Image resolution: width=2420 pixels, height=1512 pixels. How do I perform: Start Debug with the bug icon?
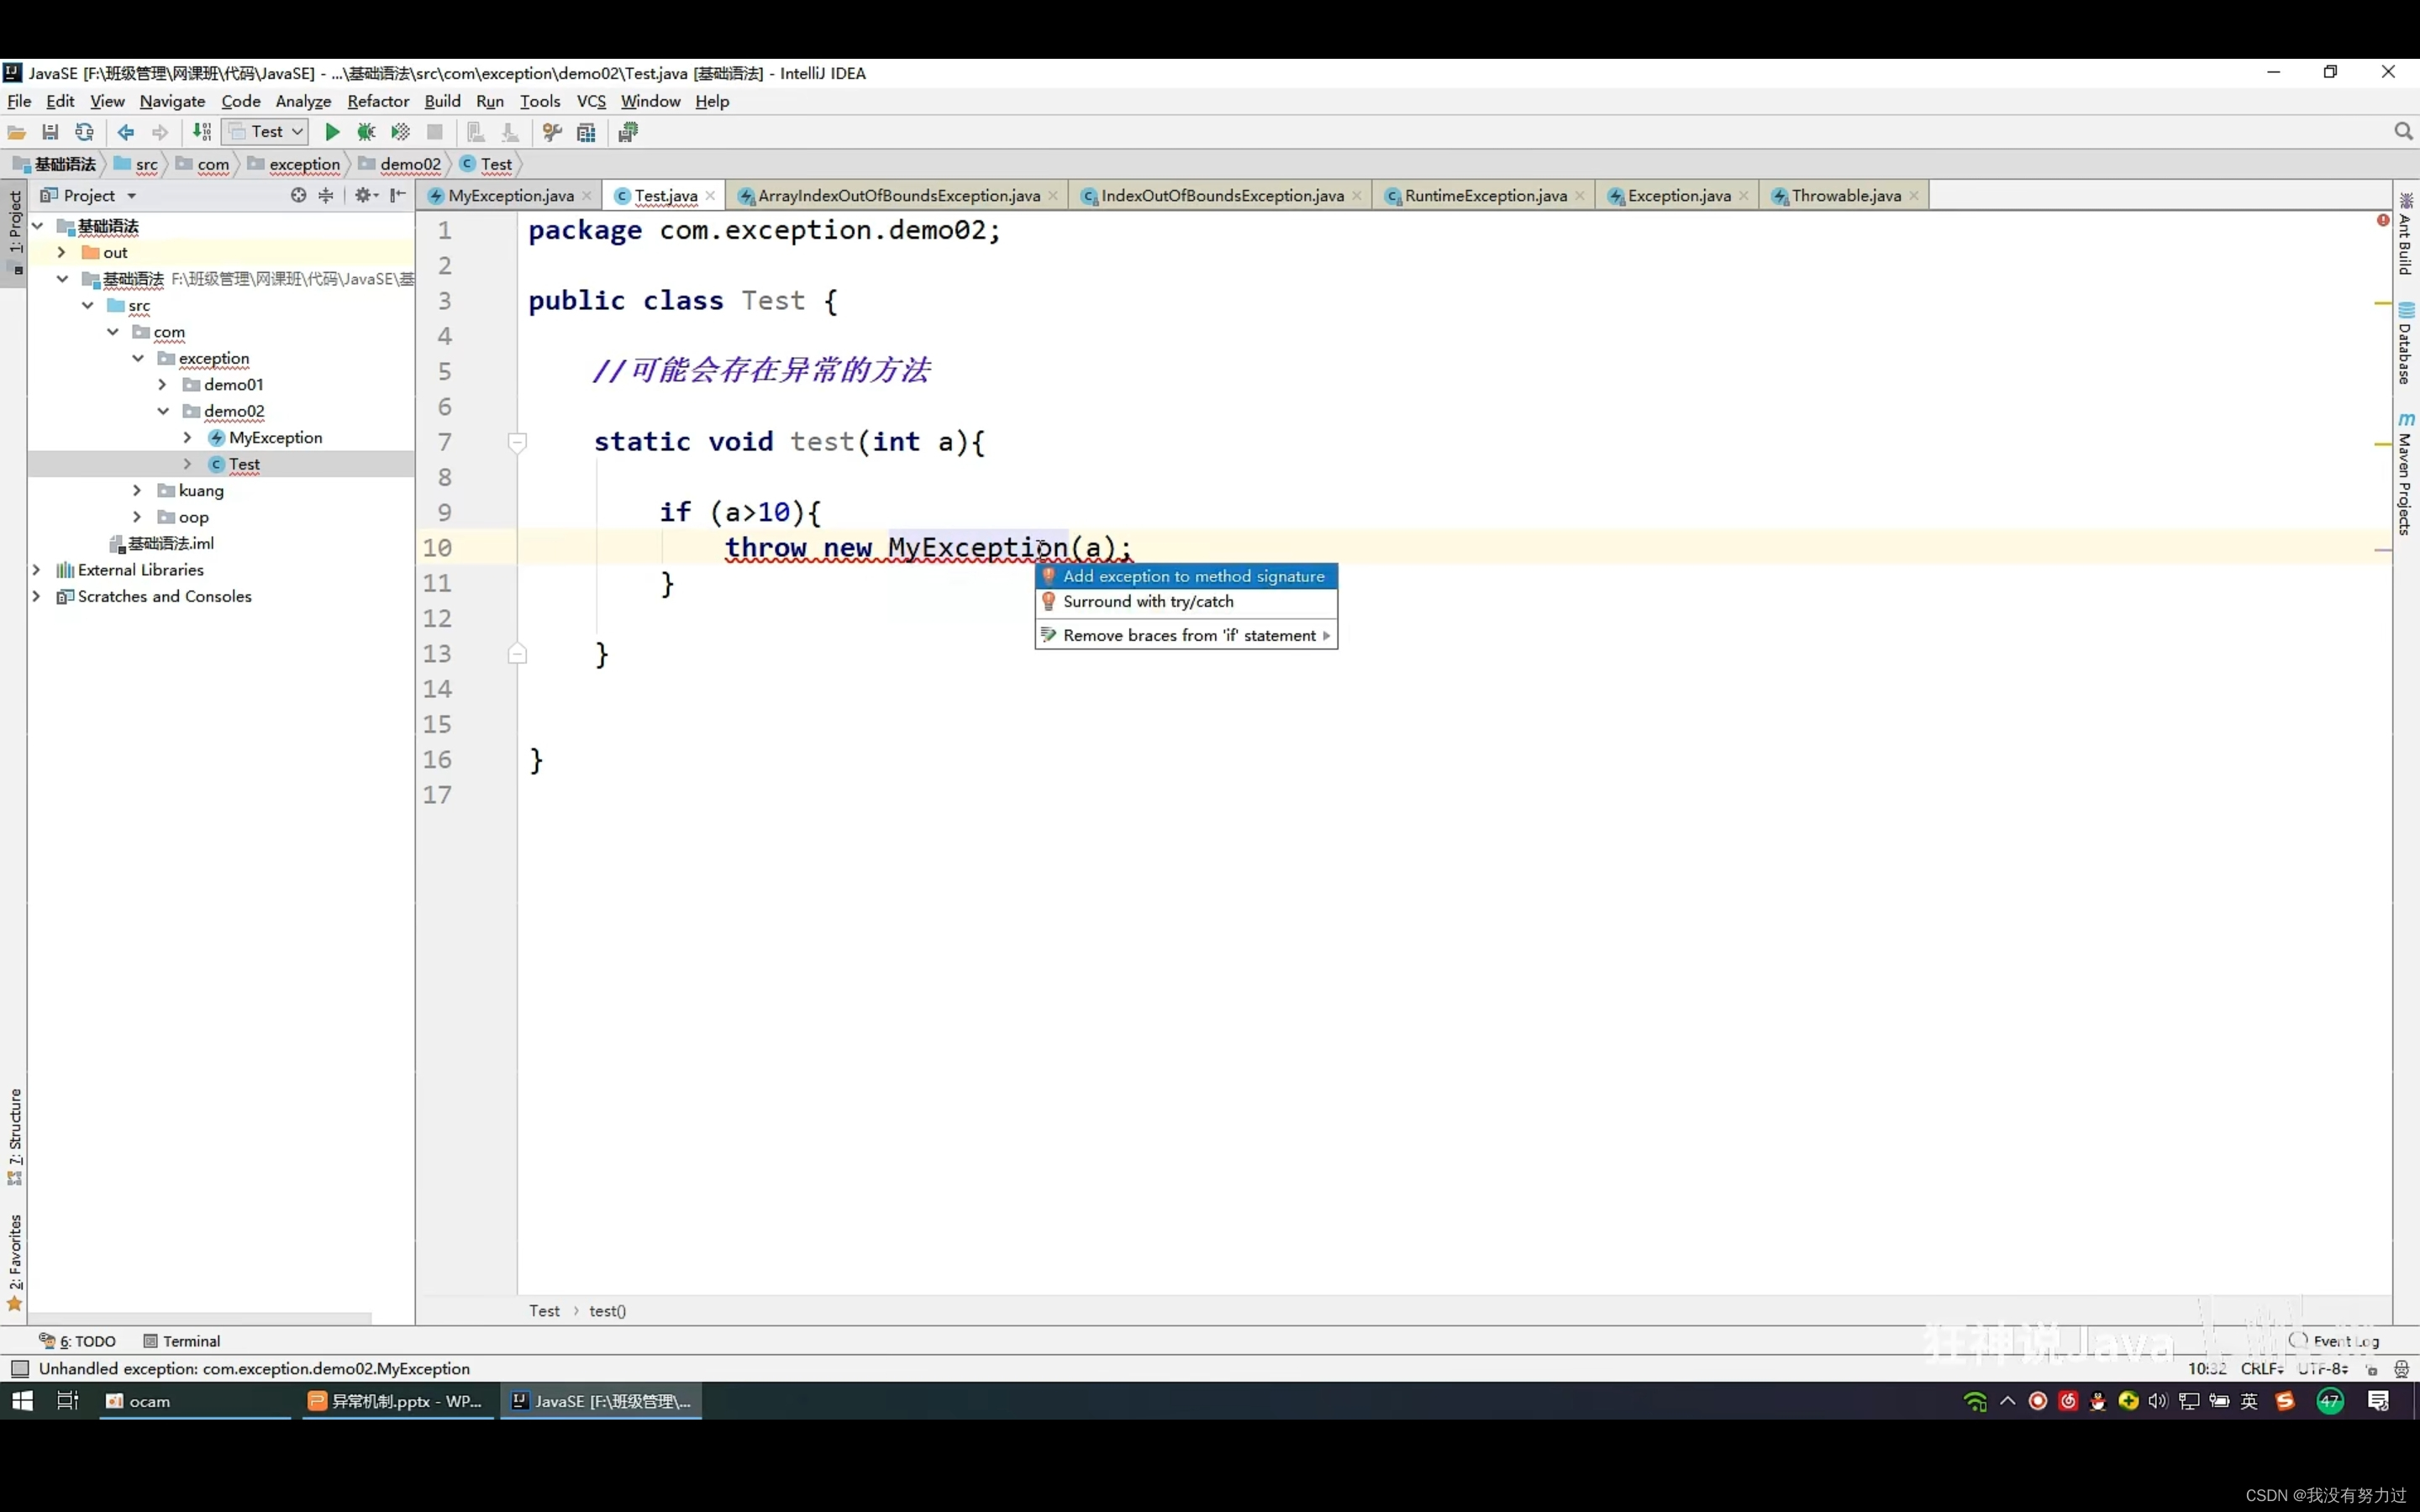(x=366, y=132)
